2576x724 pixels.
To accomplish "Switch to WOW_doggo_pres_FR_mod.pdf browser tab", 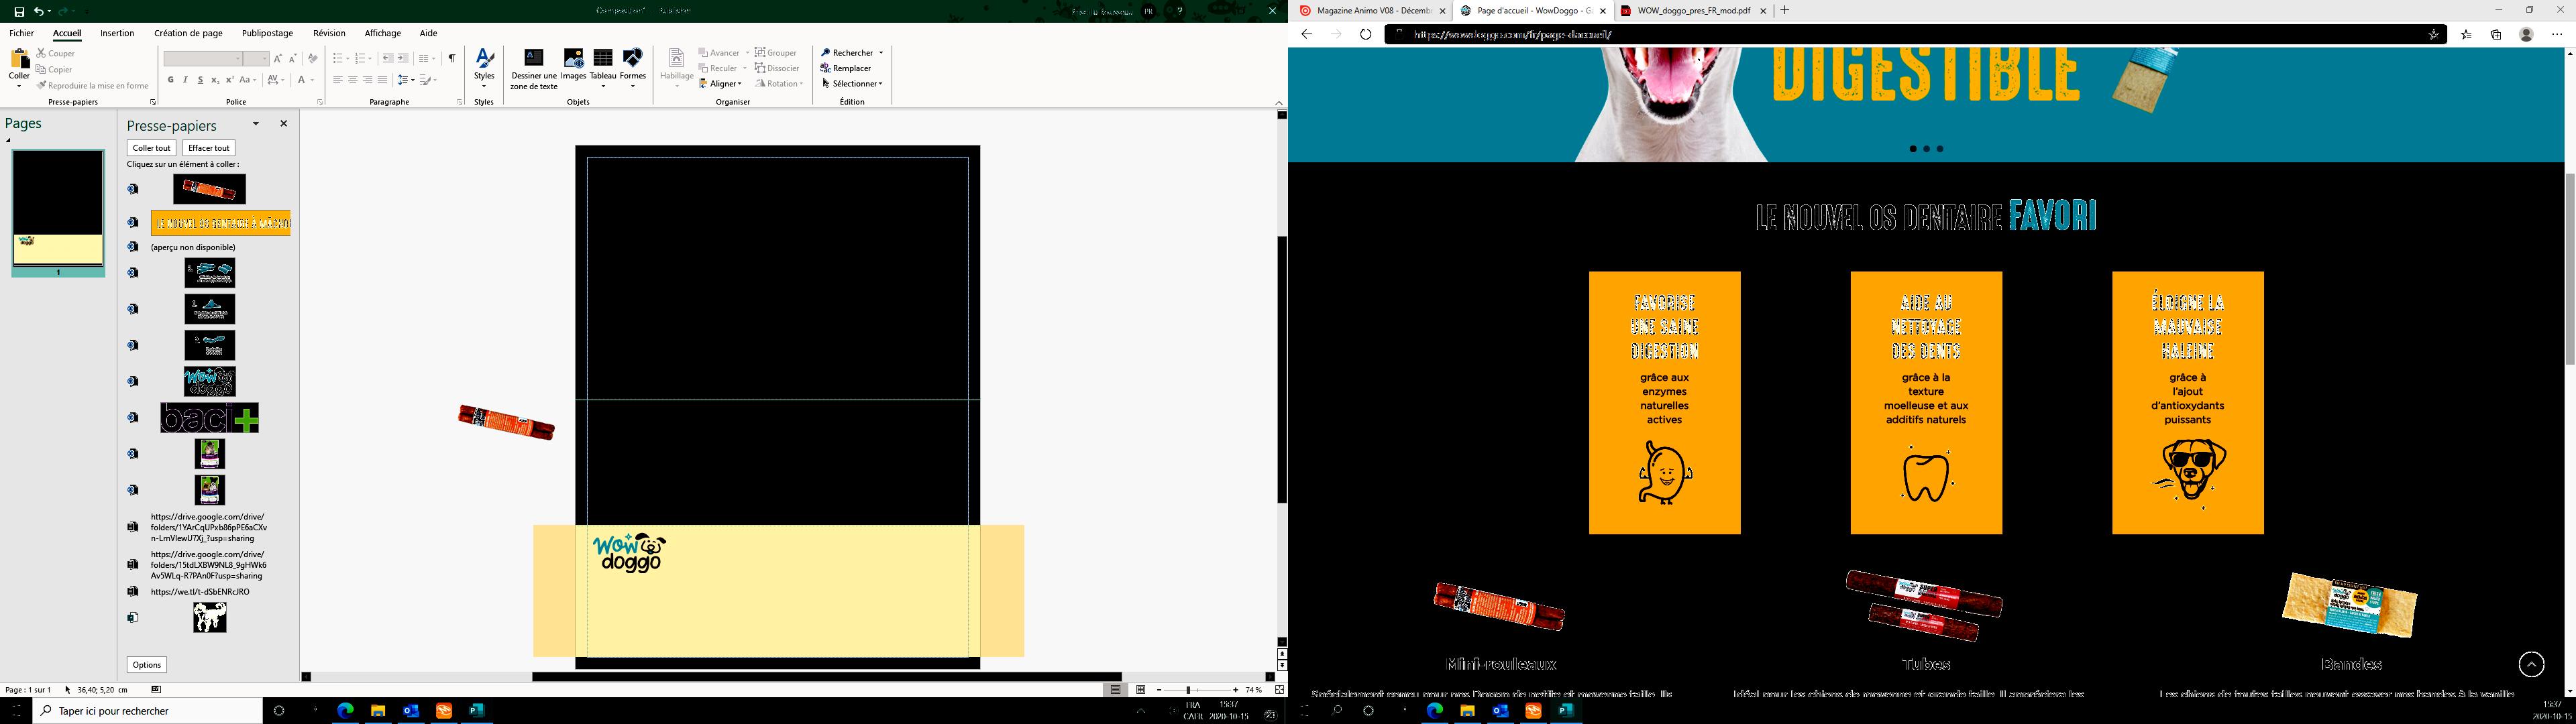I will [x=1693, y=11].
